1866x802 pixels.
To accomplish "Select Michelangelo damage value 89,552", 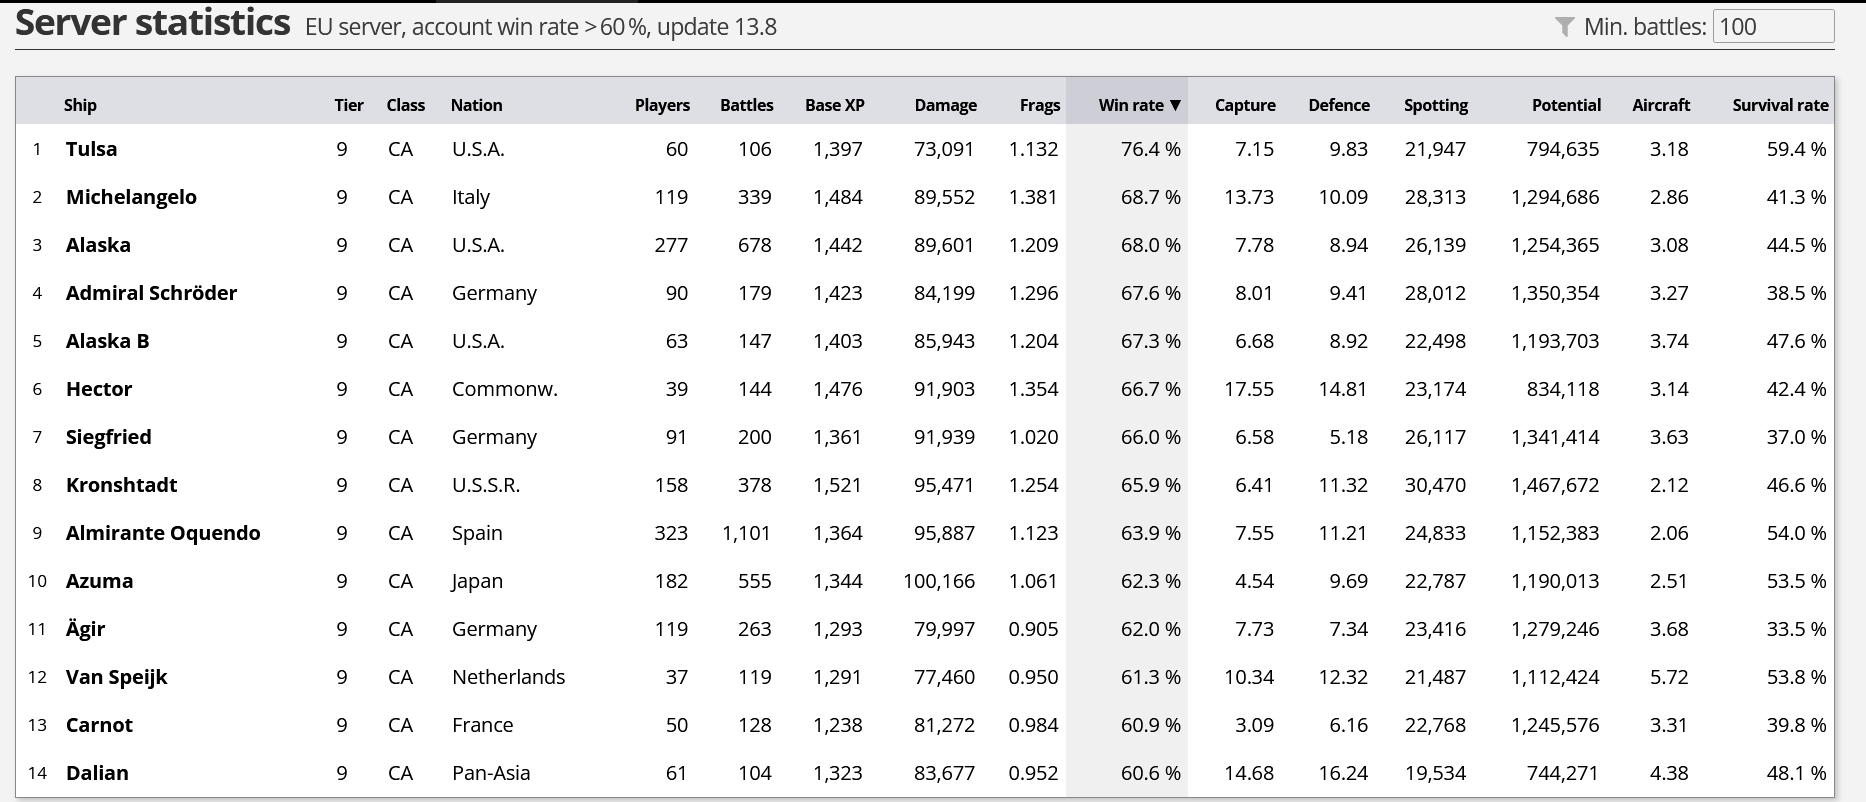I will pos(944,197).
